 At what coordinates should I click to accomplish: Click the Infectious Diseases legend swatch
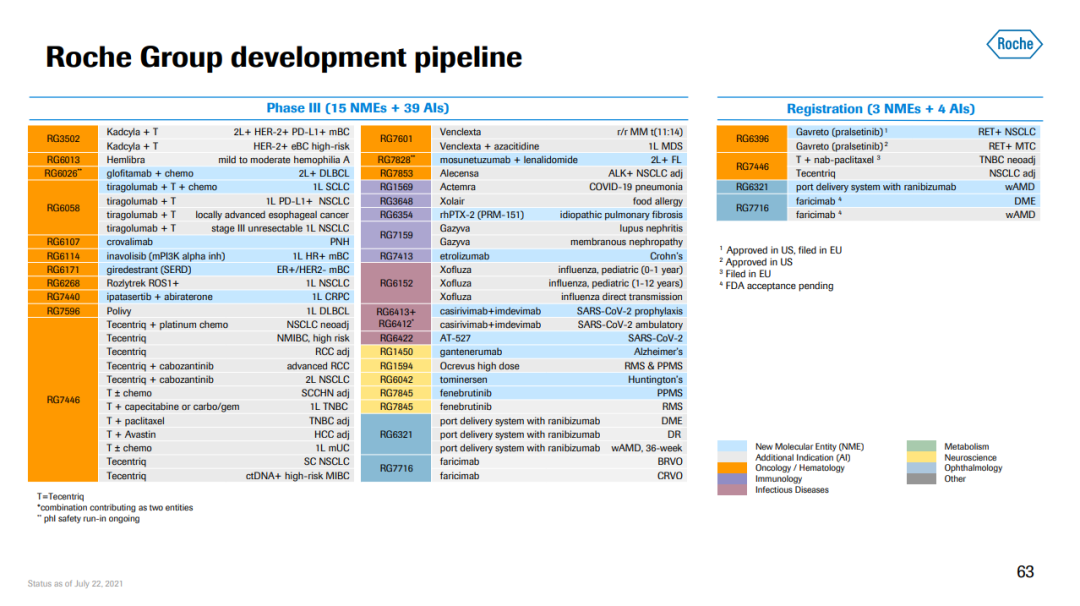tap(731, 490)
